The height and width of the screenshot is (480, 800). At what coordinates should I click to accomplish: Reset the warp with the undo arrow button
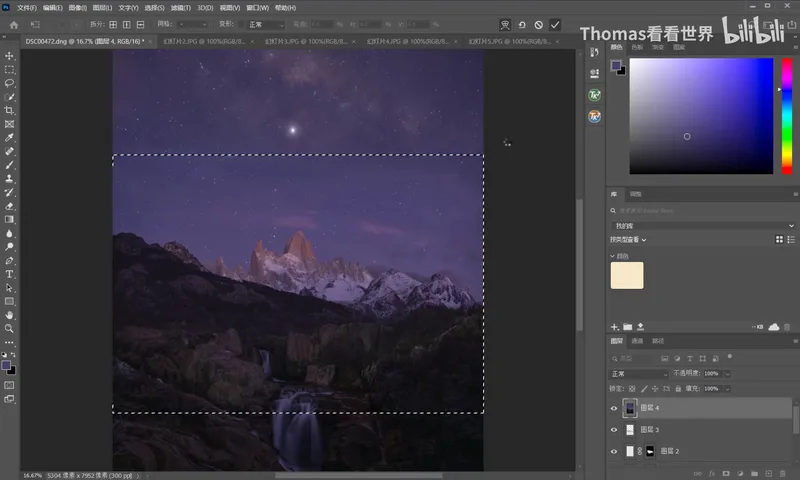tap(522, 24)
